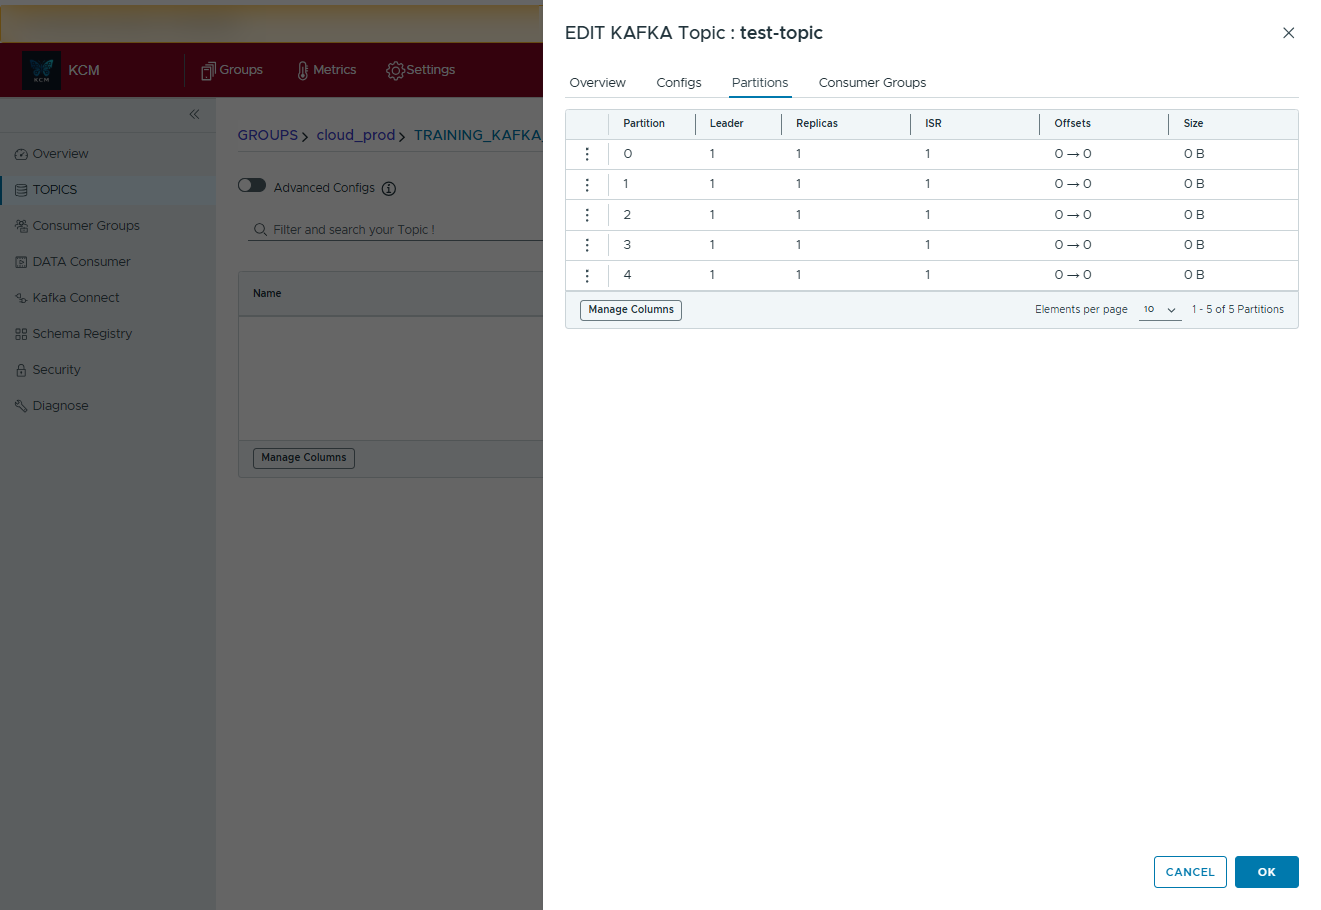Open Settings gear icon
Image resolution: width=1321 pixels, height=910 pixels.
(x=395, y=71)
